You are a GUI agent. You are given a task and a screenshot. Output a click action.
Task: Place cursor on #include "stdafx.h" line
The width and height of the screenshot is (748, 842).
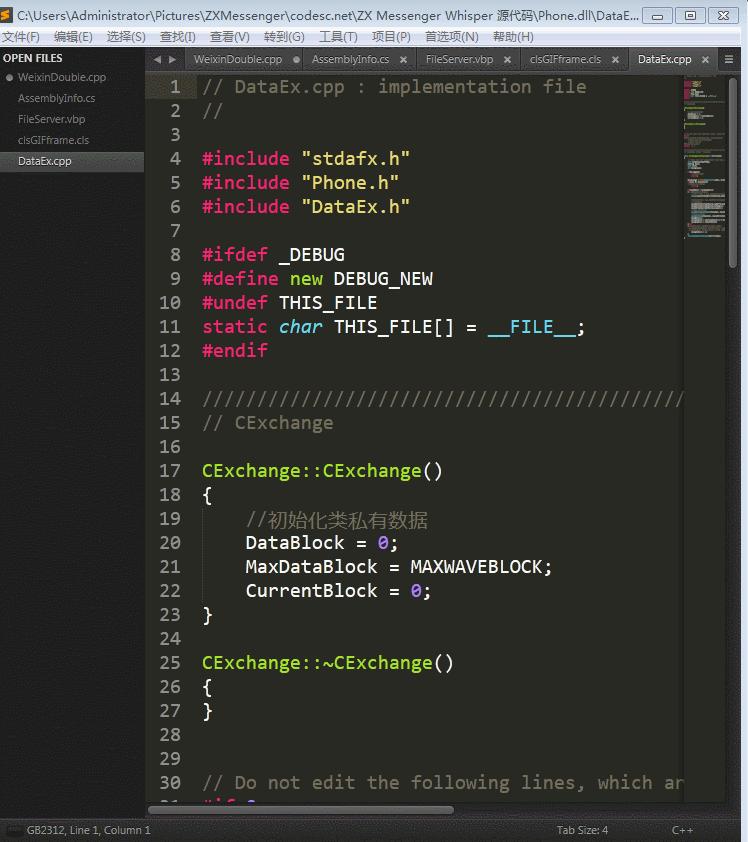306,159
